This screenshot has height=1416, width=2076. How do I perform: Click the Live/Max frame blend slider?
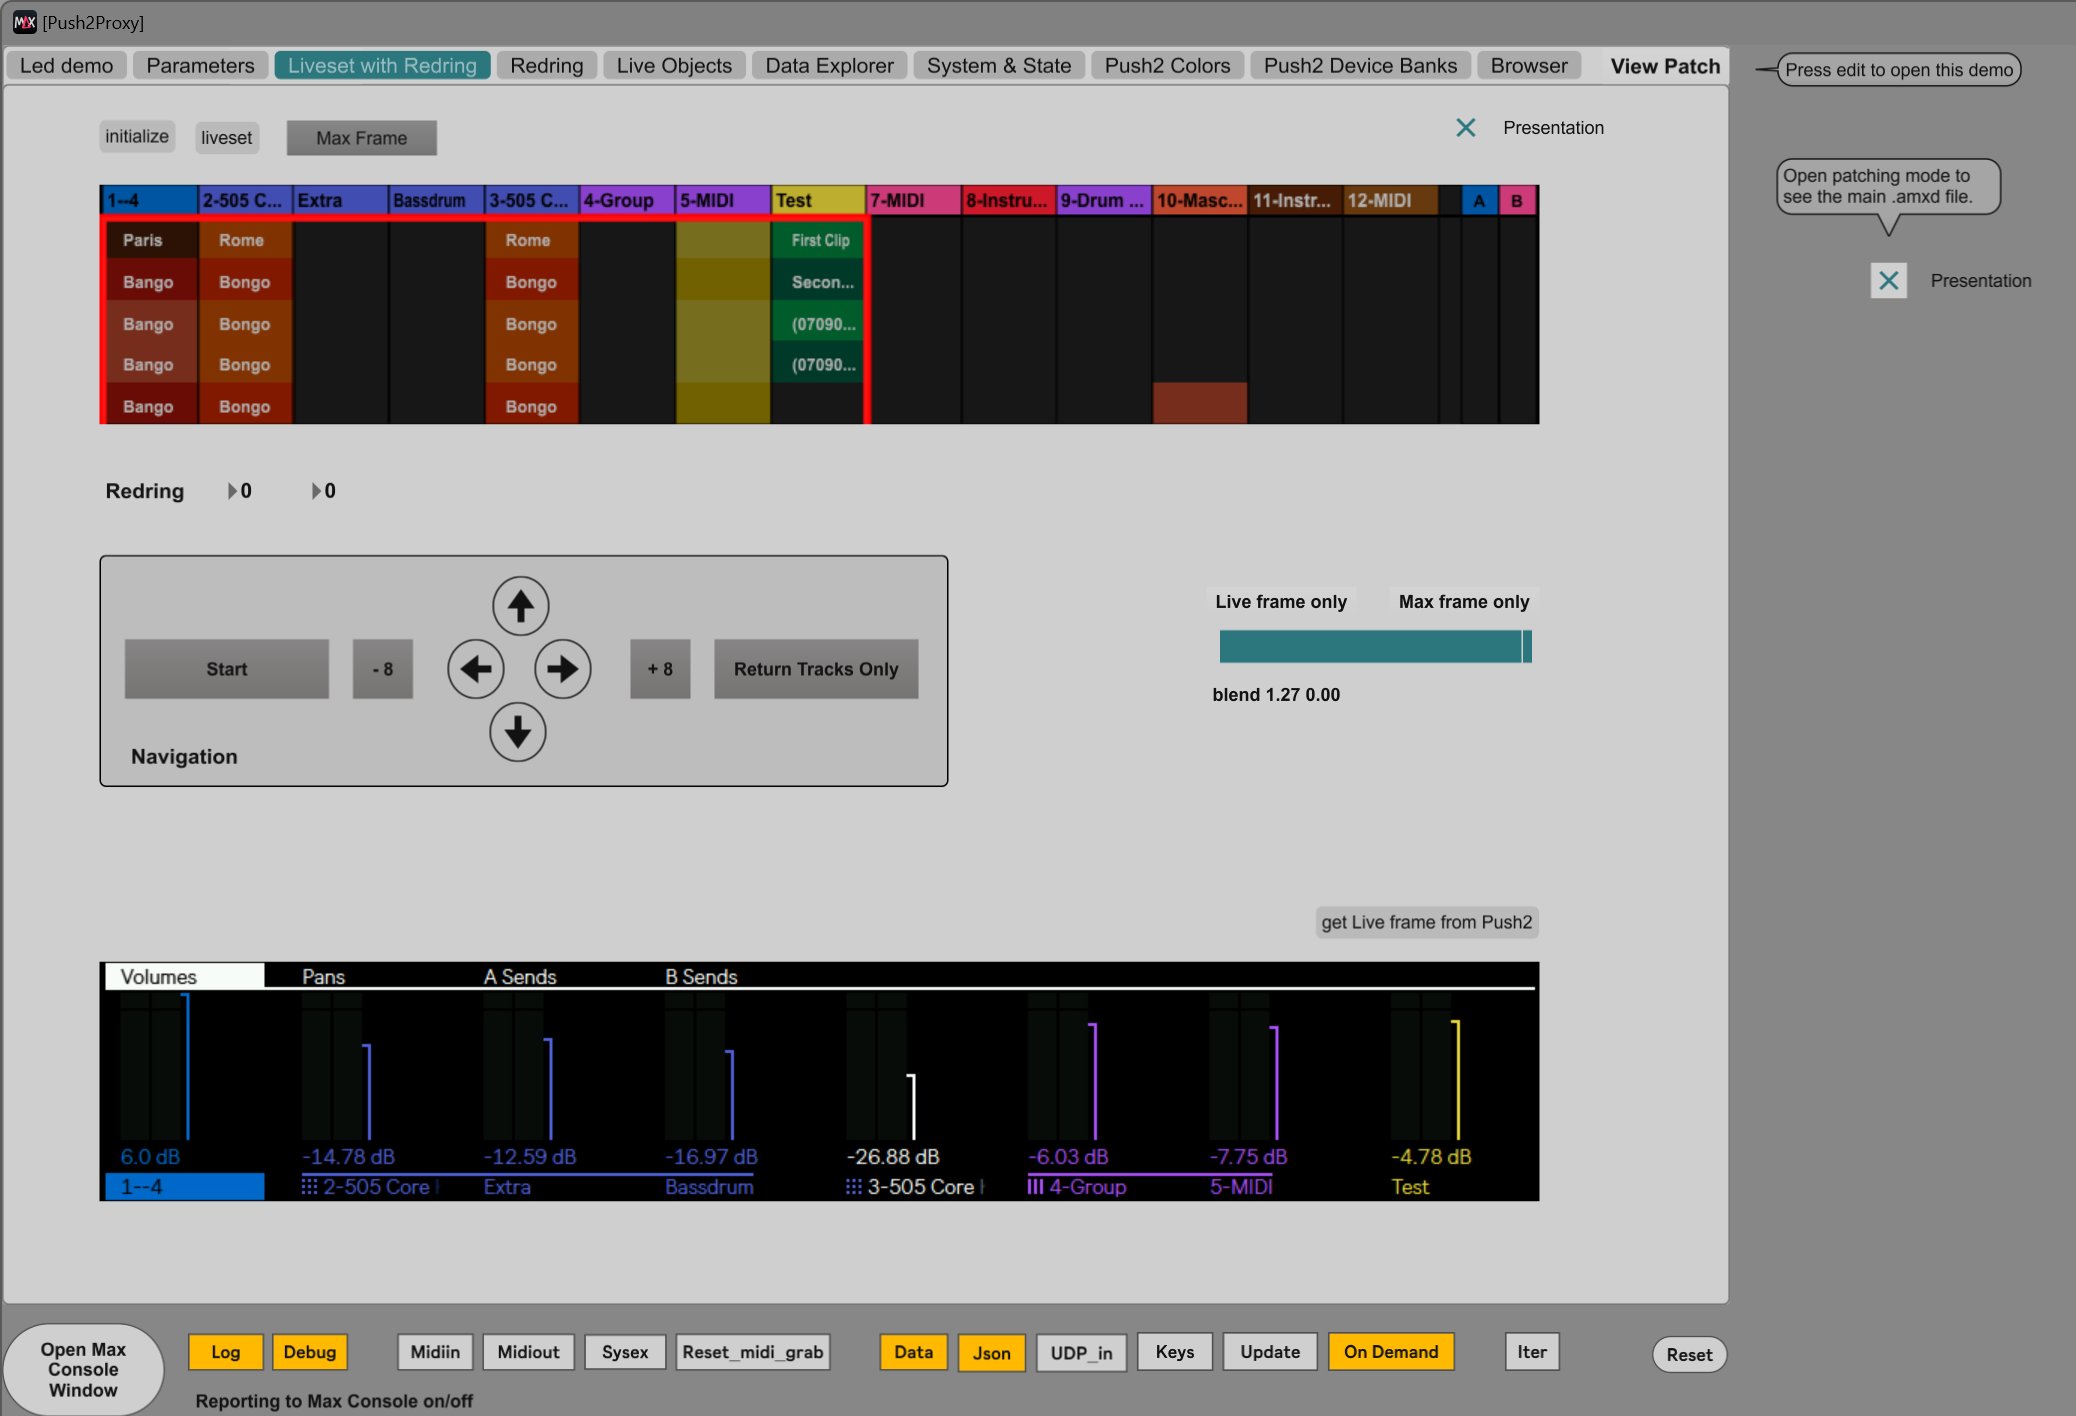(x=1375, y=647)
